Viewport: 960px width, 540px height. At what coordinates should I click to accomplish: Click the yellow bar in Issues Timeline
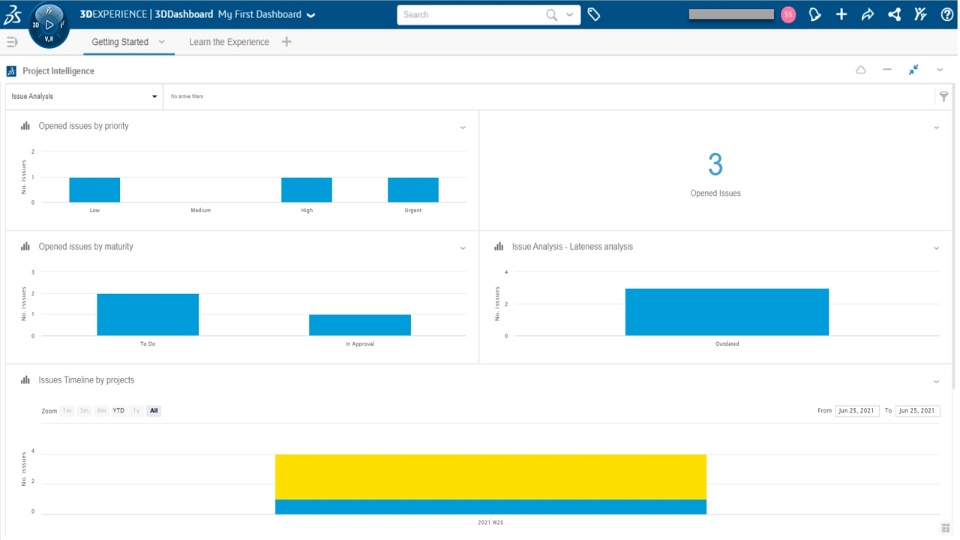tap(490, 477)
